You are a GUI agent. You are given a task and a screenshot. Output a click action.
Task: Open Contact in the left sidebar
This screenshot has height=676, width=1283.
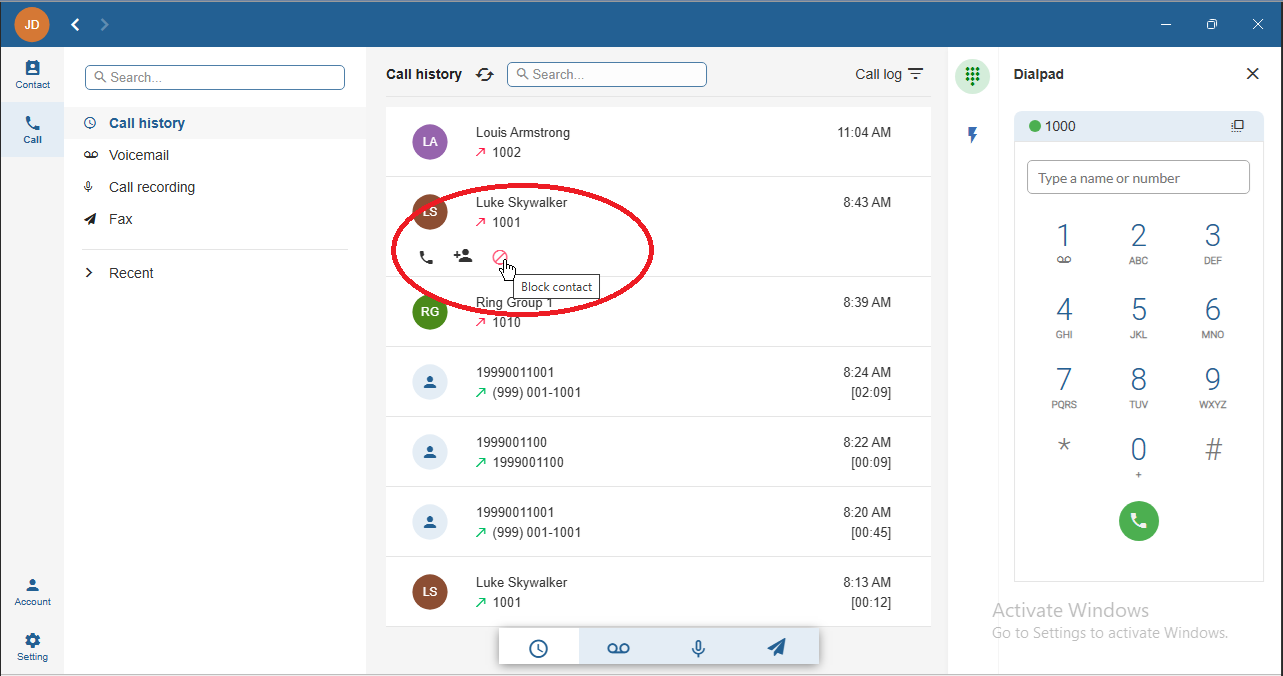(32, 74)
